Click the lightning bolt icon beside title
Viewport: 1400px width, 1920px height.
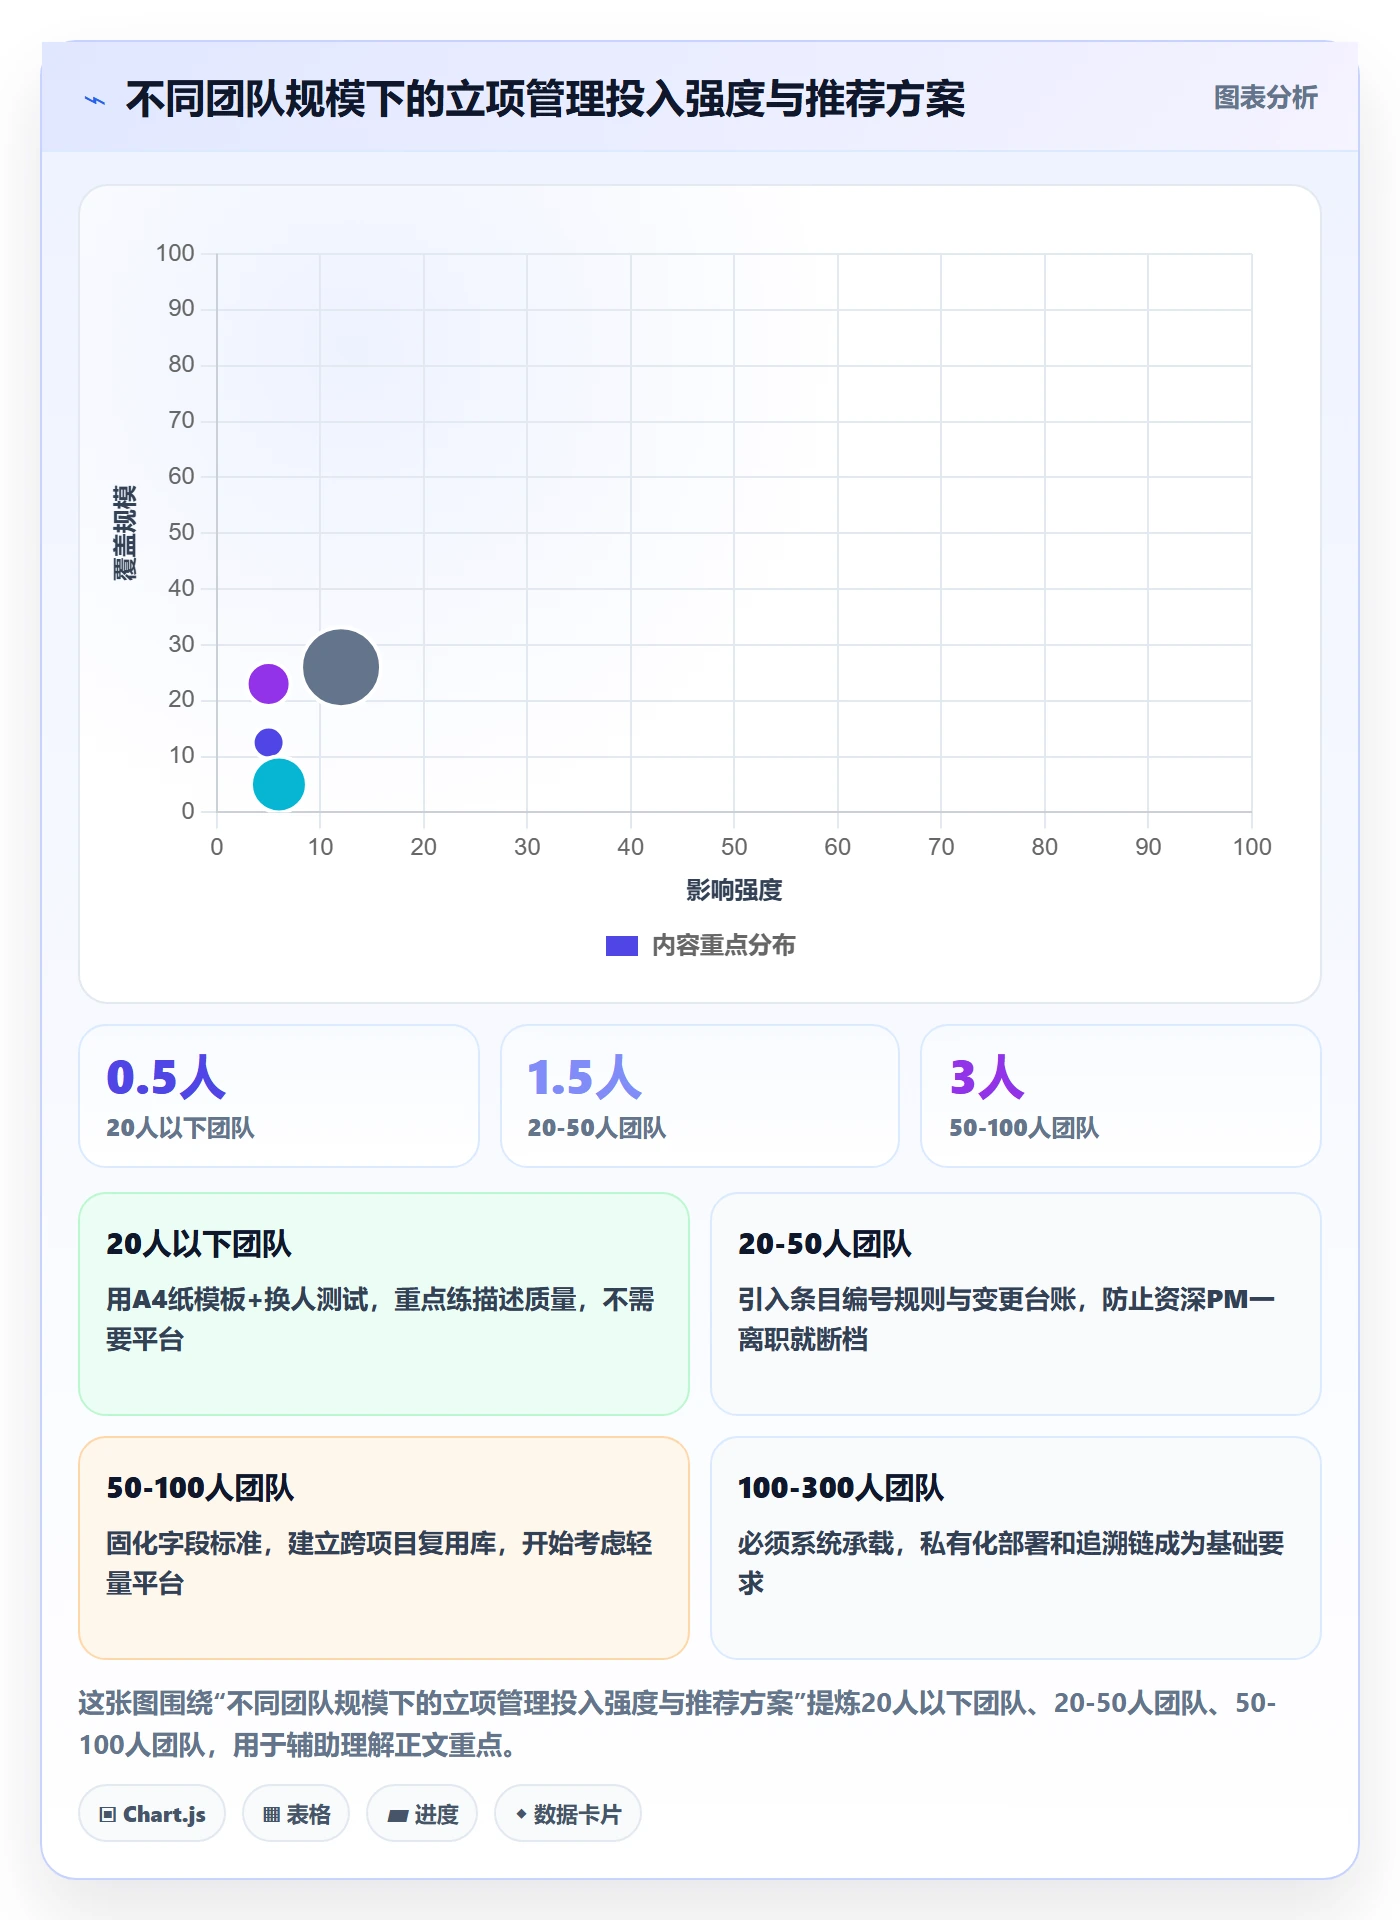(x=95, y=100)
